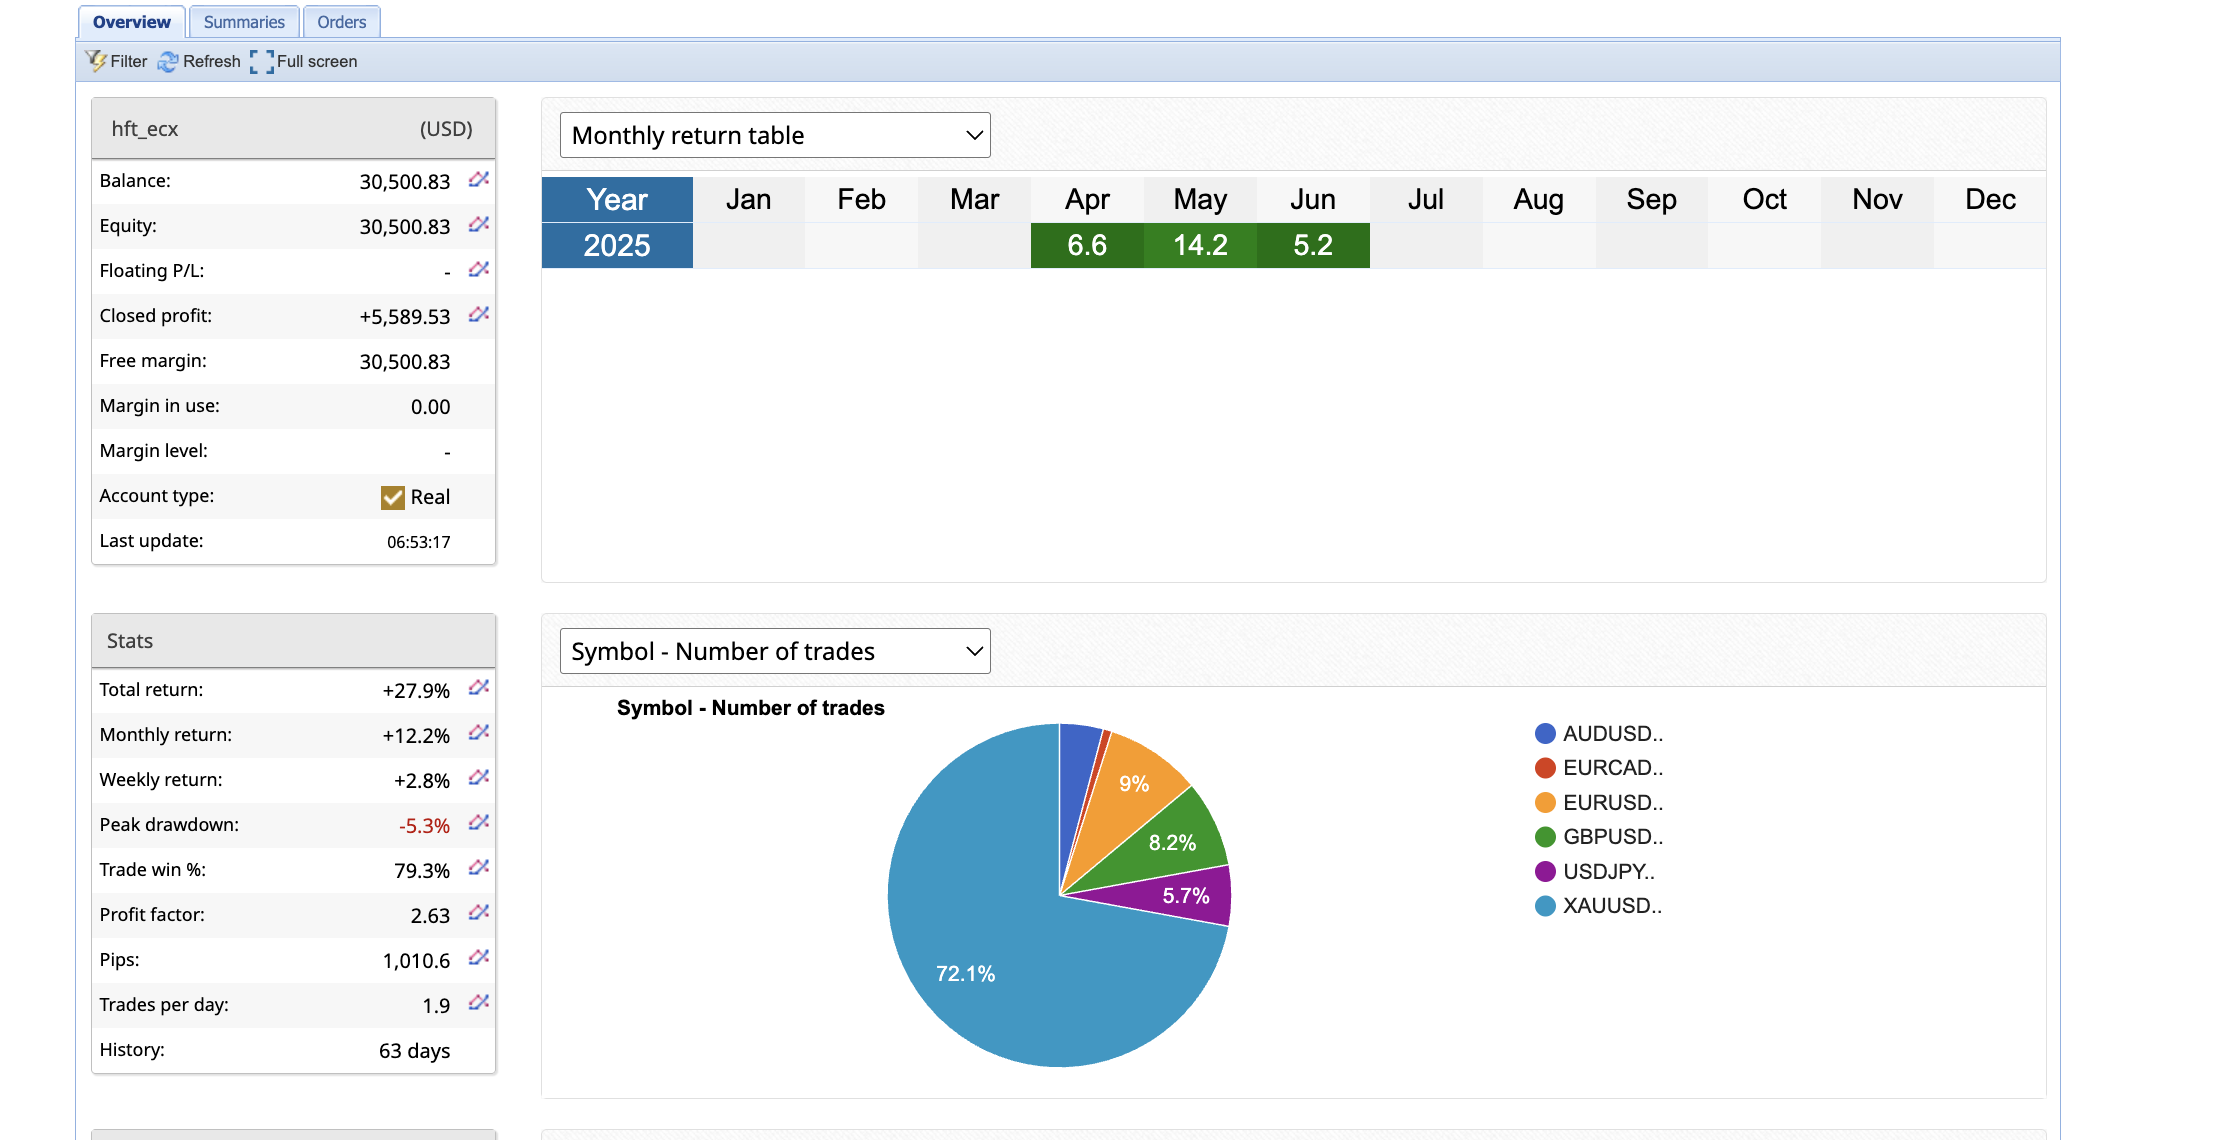Click chart icon beside Peak drawdown

pyautogui.click(x=479, y=823)
